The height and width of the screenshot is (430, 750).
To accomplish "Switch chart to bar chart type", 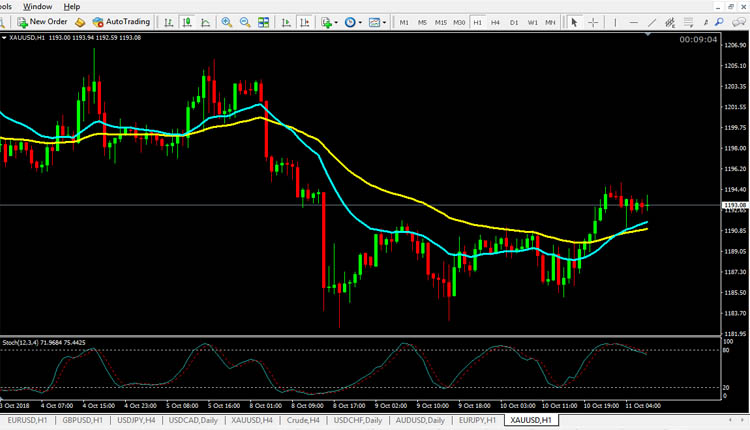I will 168,22.
